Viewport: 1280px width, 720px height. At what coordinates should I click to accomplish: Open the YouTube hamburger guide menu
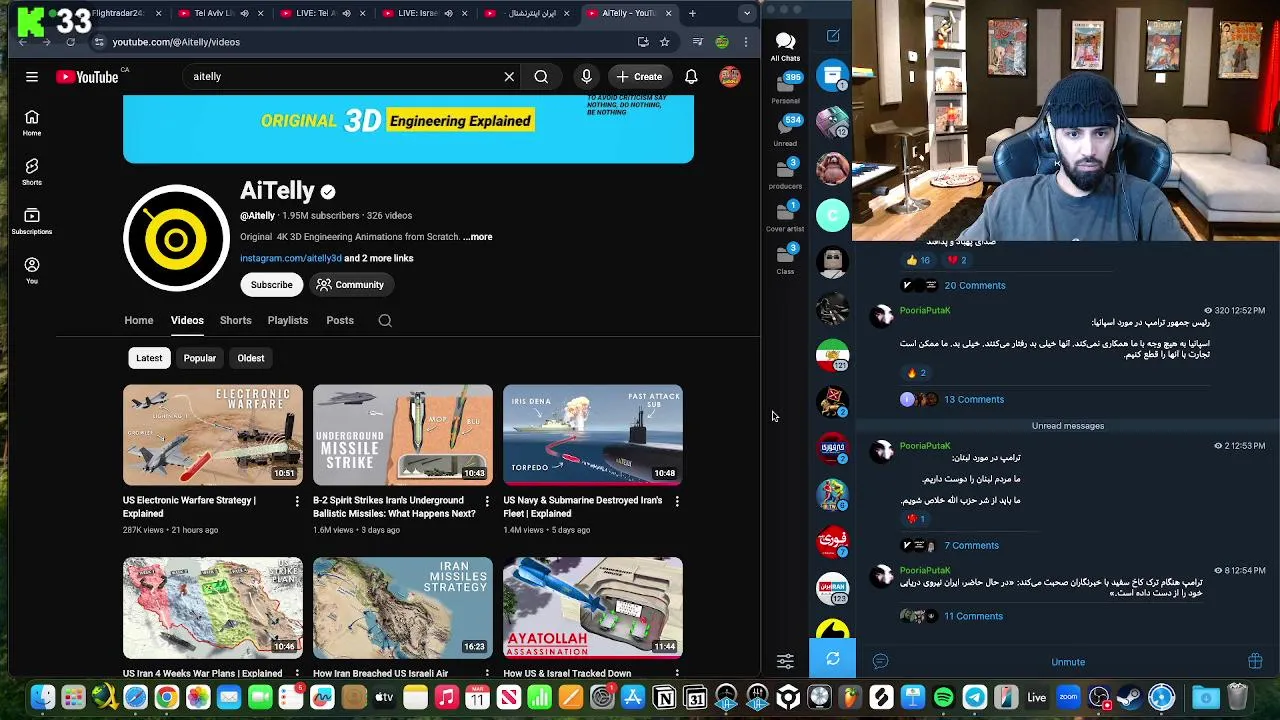(32, 77)
